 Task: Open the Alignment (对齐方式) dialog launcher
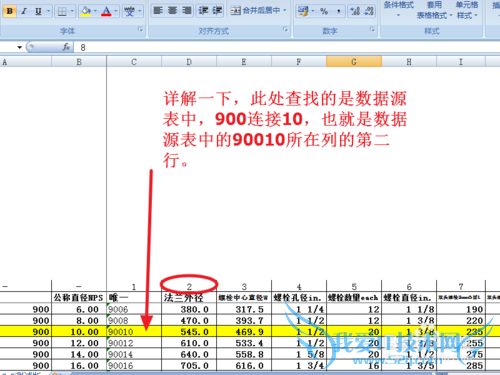pyautogui.click(x=285, y=29)
